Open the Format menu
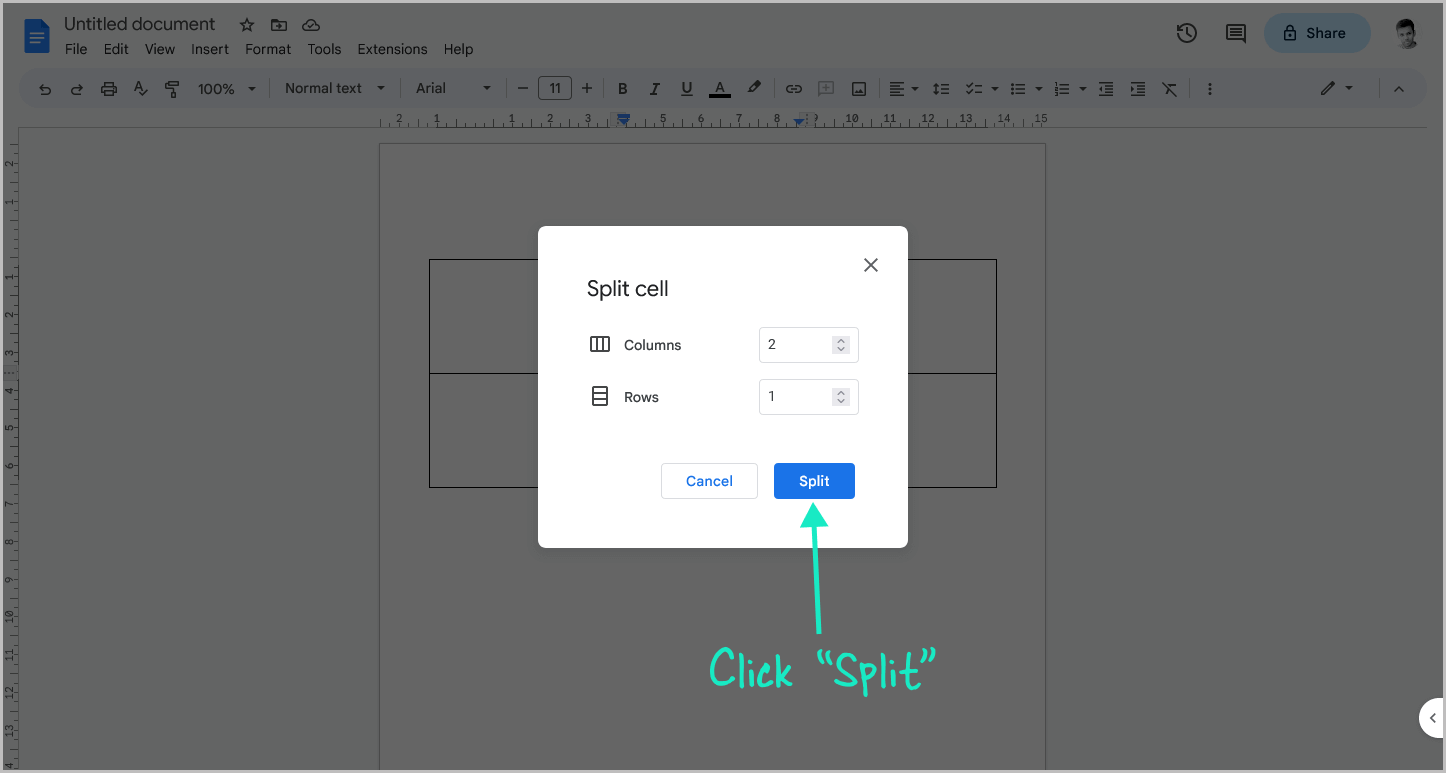This screenshot has height=773, width=1446. (x=267, y=48)
